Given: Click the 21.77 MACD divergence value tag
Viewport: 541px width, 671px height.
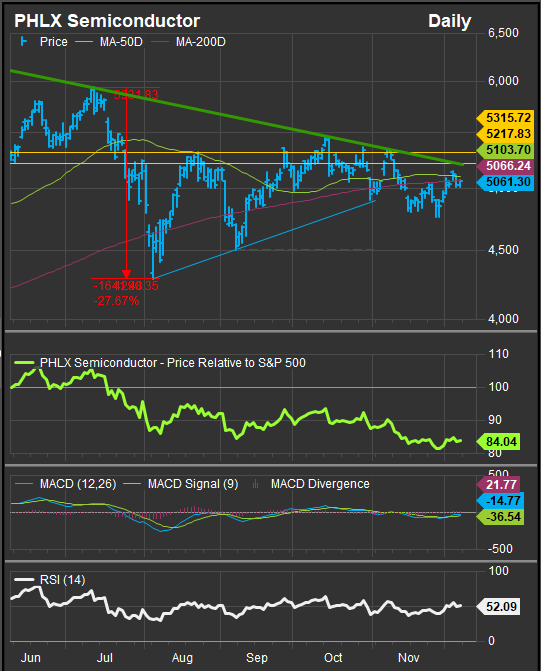Looking at the screenshot, I should 498,484.
